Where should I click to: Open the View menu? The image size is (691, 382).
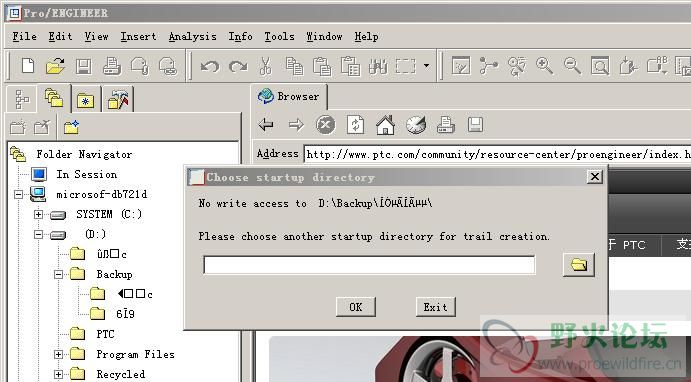97,37
